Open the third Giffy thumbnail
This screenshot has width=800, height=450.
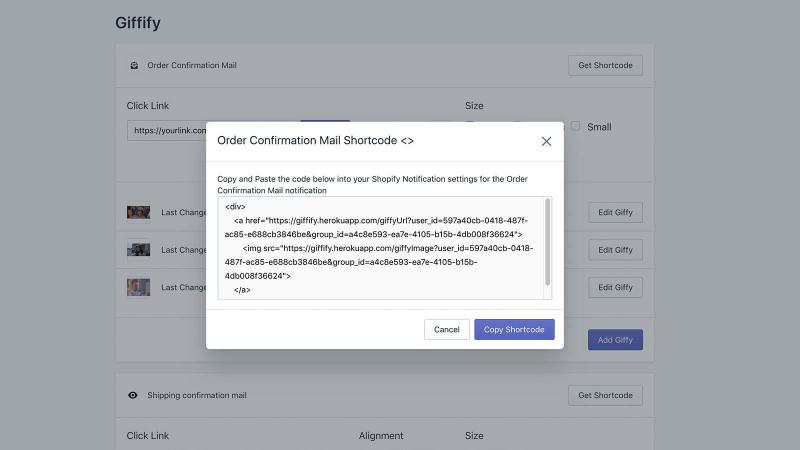tap(138, 287)
